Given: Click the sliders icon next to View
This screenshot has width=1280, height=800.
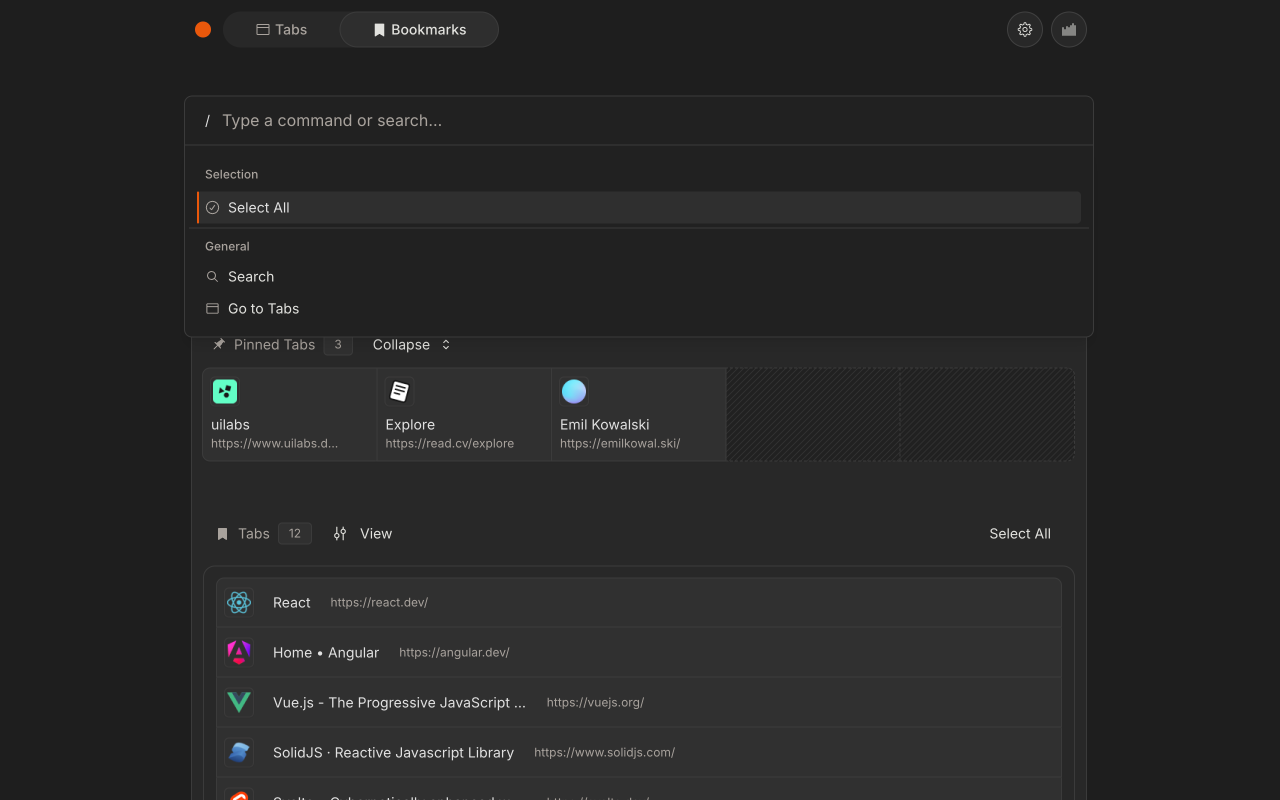Looking at the screenshot, I should 340,534.
